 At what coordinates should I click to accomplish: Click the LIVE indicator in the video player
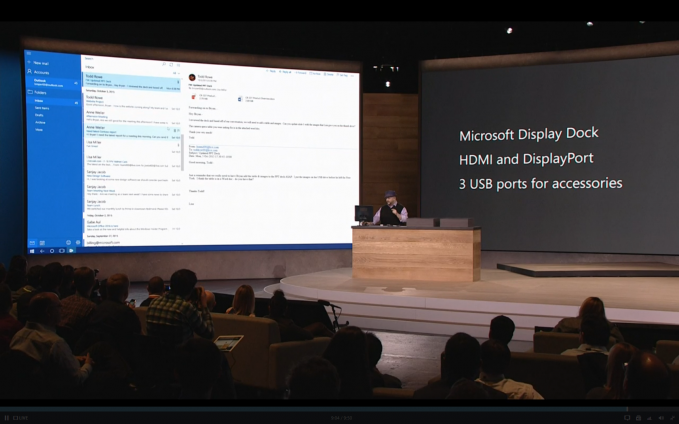pos(21,418)
